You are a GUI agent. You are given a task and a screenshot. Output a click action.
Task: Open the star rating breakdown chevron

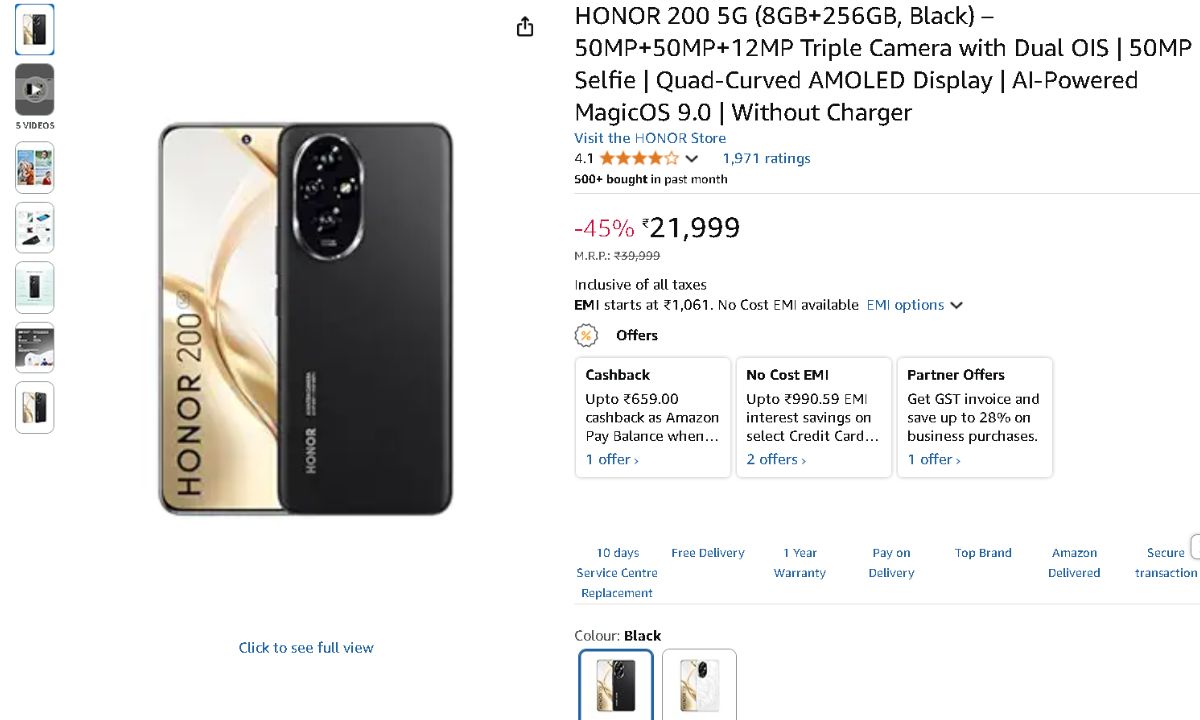692,159
